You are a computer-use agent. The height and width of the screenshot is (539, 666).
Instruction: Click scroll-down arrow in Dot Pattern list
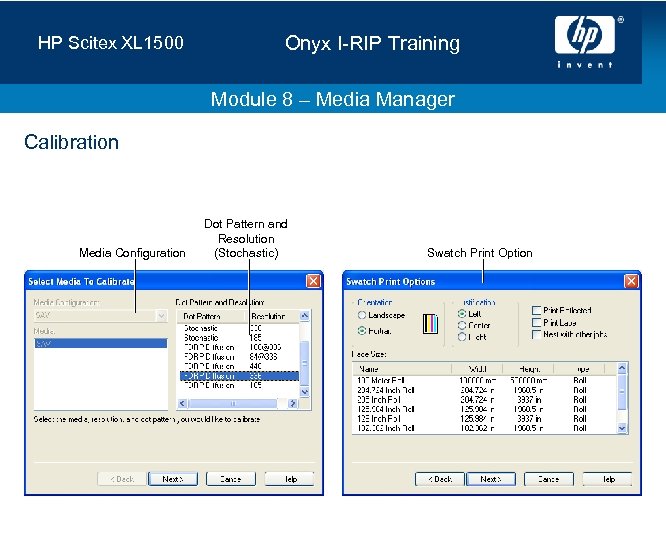pyautogui.click(x=305, y=392)
